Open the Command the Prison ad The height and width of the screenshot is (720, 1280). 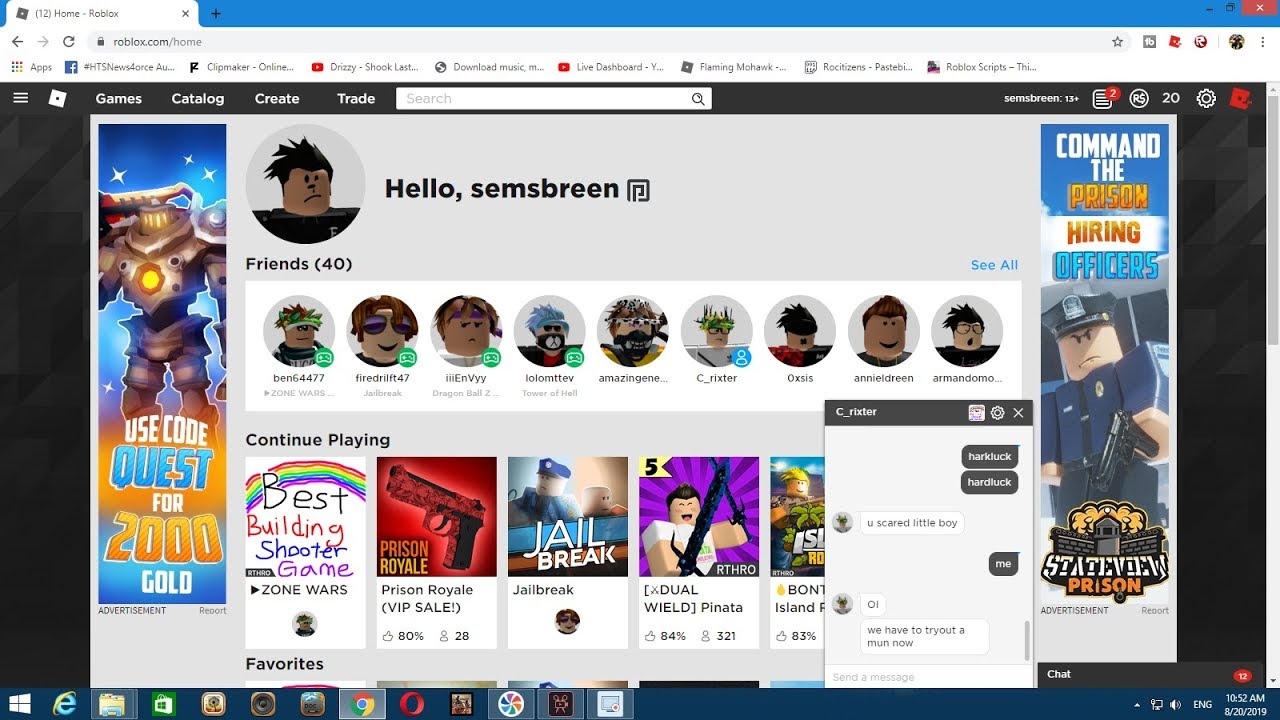1105,363
